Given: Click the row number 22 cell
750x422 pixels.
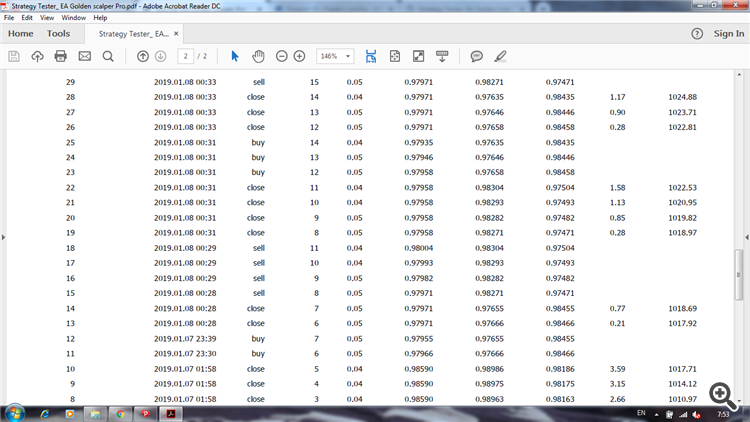Looking at the screenshot, I should coord(70,188).
